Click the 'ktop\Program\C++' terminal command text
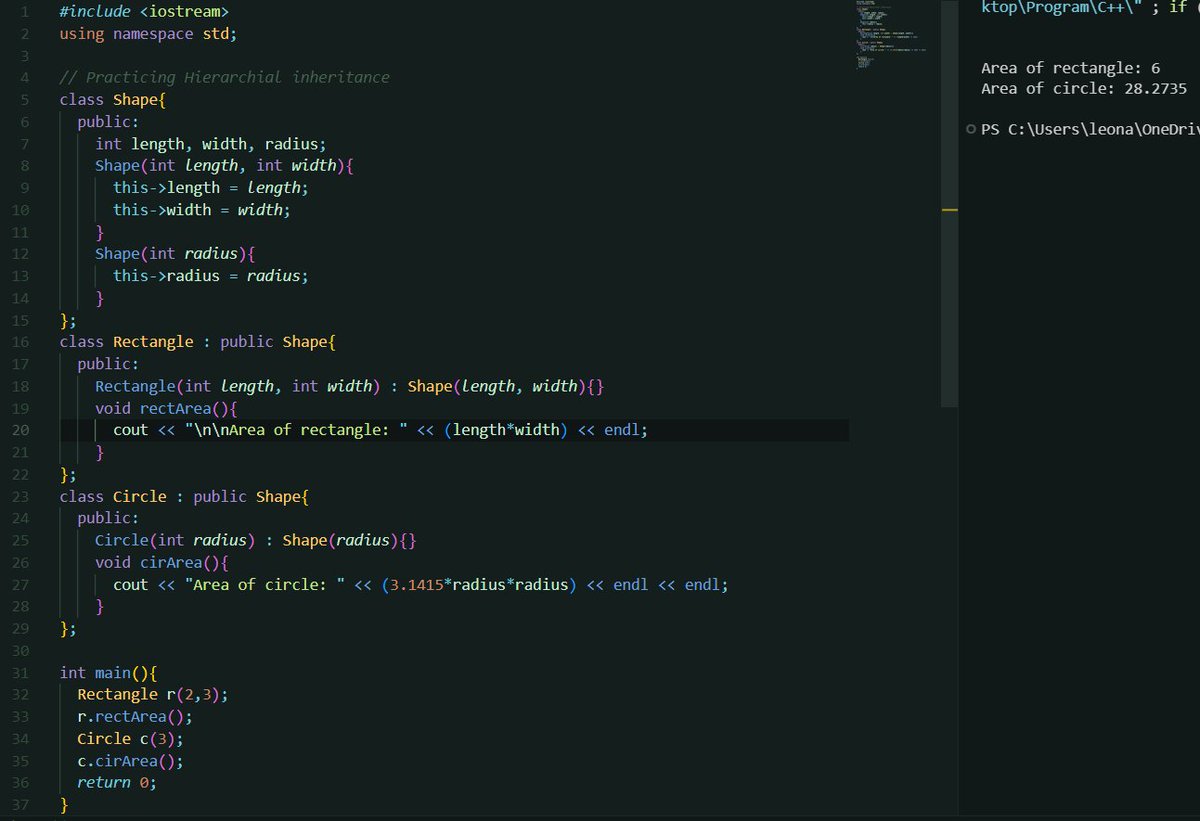The image size is (1200, 821). [x=1063, y=8]
